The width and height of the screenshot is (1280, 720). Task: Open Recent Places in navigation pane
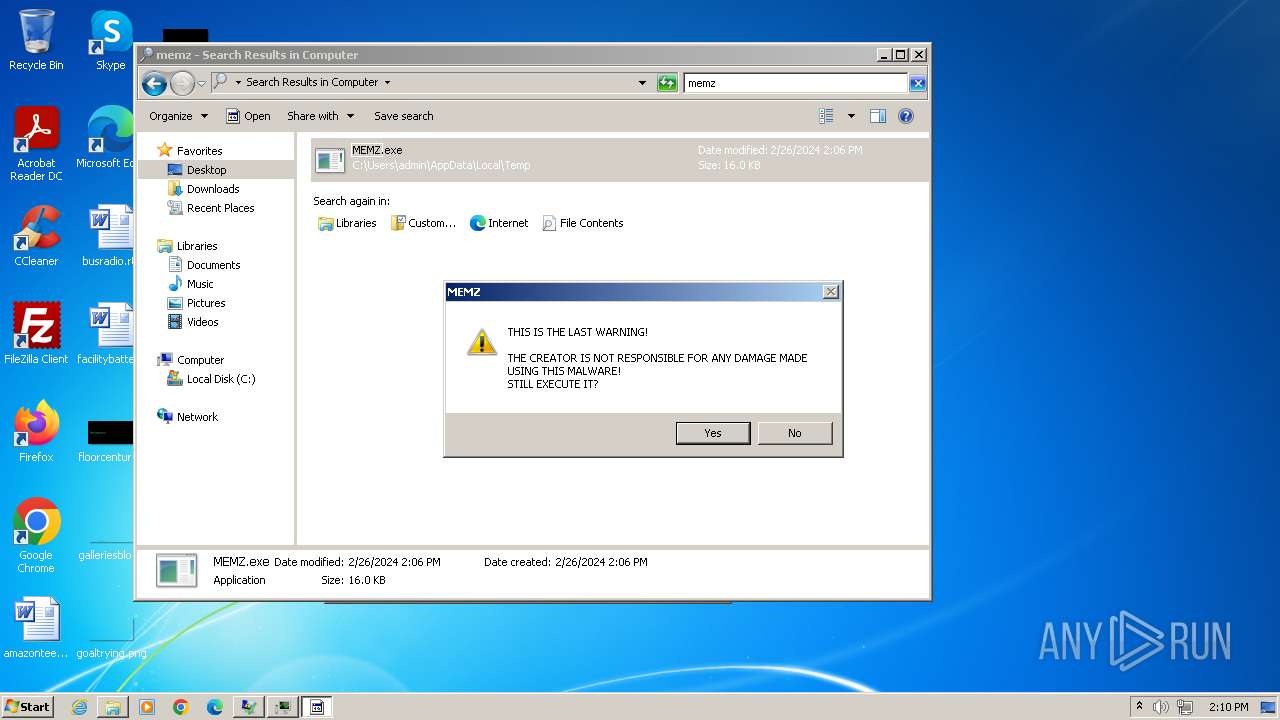point(220,208)
